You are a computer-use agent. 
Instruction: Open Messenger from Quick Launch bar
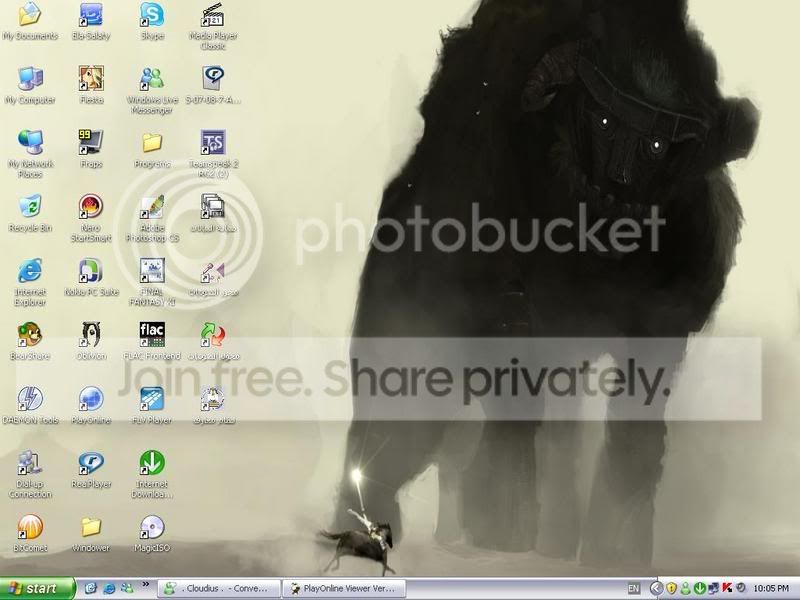(127, 588)
